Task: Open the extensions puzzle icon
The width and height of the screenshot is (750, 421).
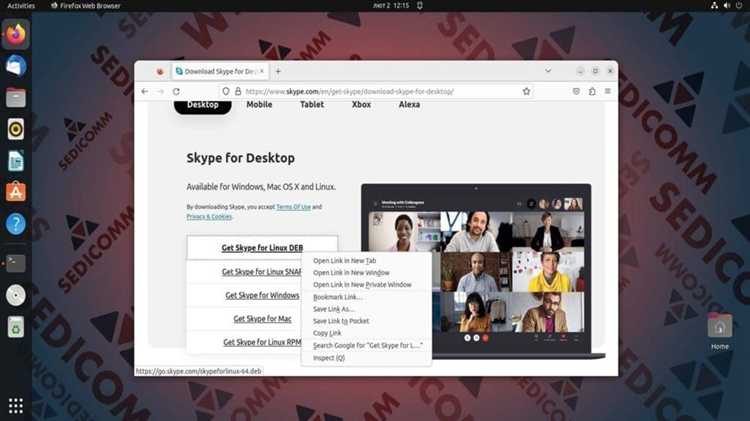Action: 592,91
